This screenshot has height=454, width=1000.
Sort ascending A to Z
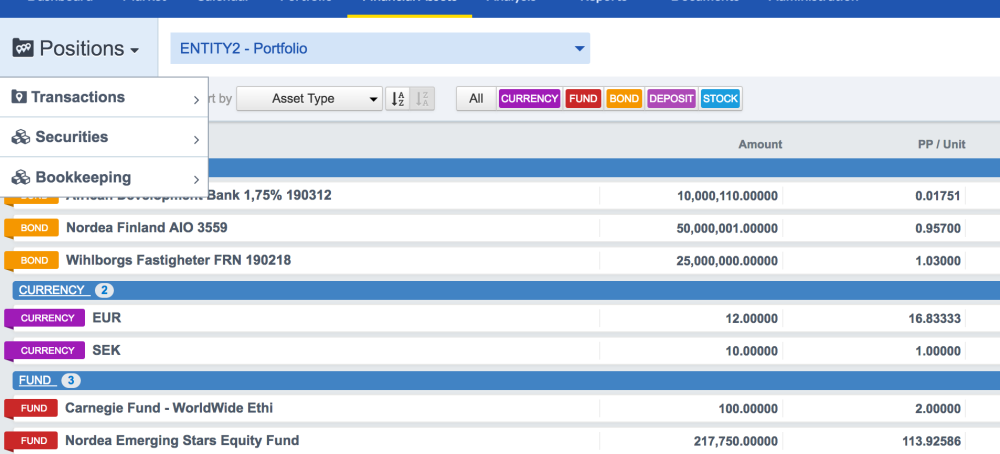[397, 99]
